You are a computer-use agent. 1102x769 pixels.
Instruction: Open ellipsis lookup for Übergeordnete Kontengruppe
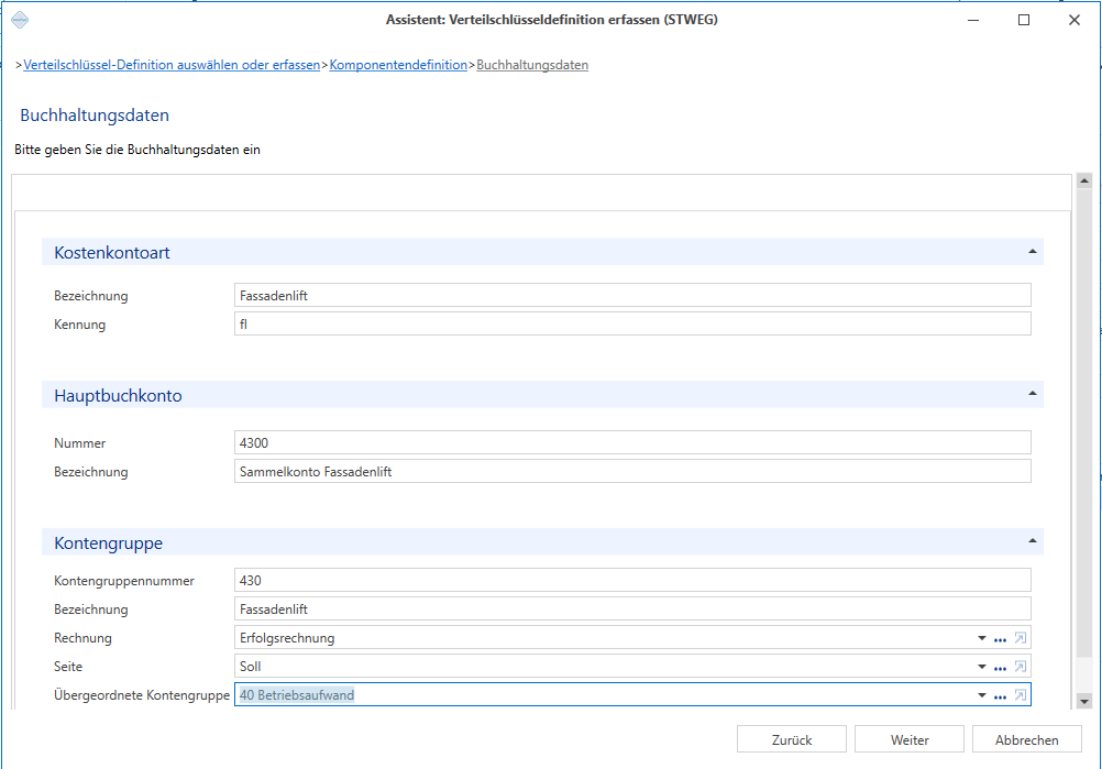tap(1000, 697)
